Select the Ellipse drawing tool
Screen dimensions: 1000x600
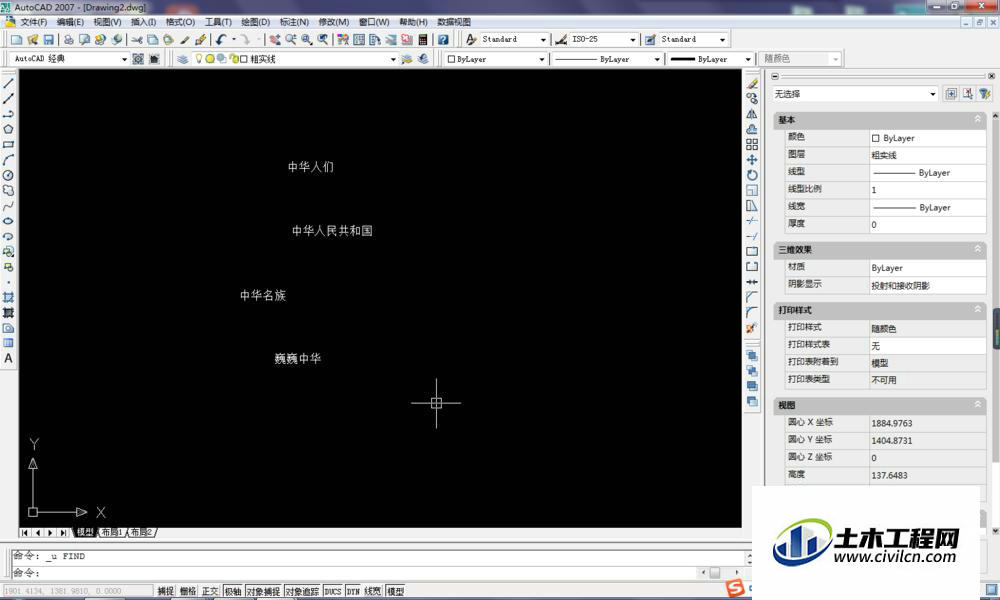click(8, 221)
